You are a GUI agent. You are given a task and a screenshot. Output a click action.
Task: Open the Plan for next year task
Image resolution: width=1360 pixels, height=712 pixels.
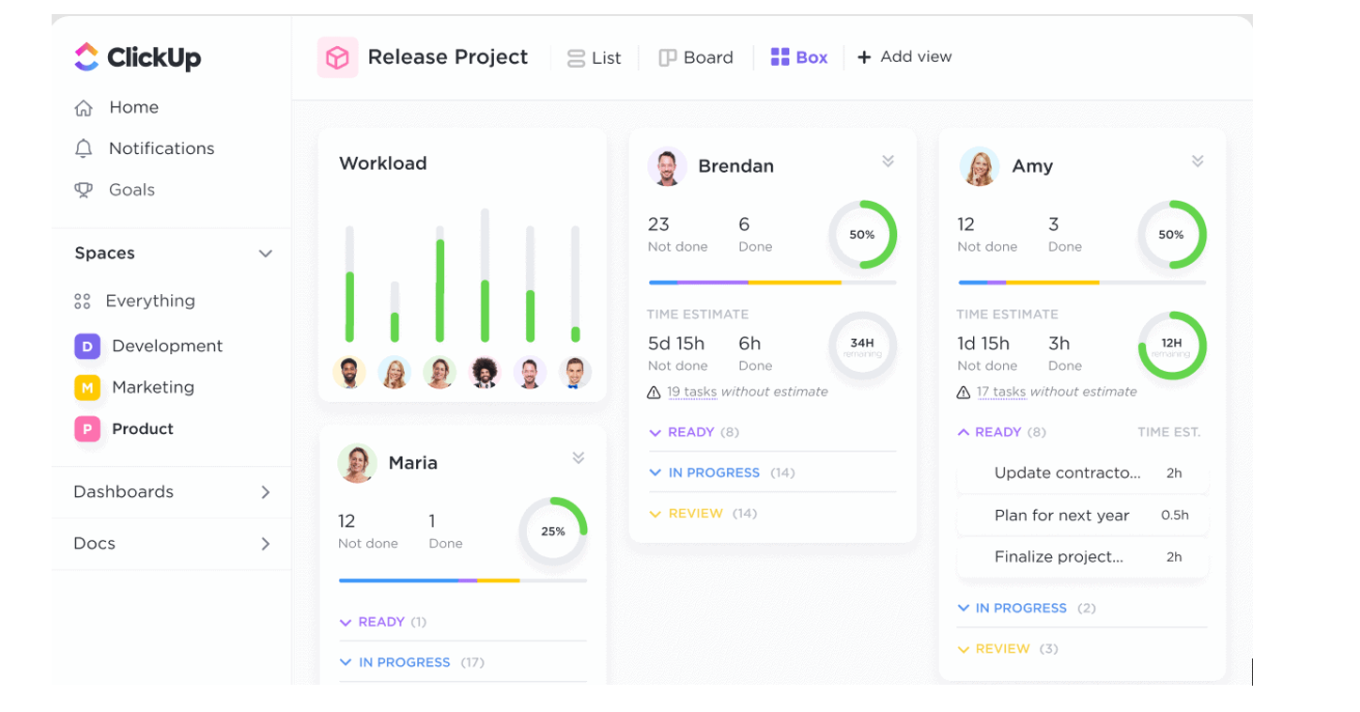pyautogui.click(x=1061, y=515)
